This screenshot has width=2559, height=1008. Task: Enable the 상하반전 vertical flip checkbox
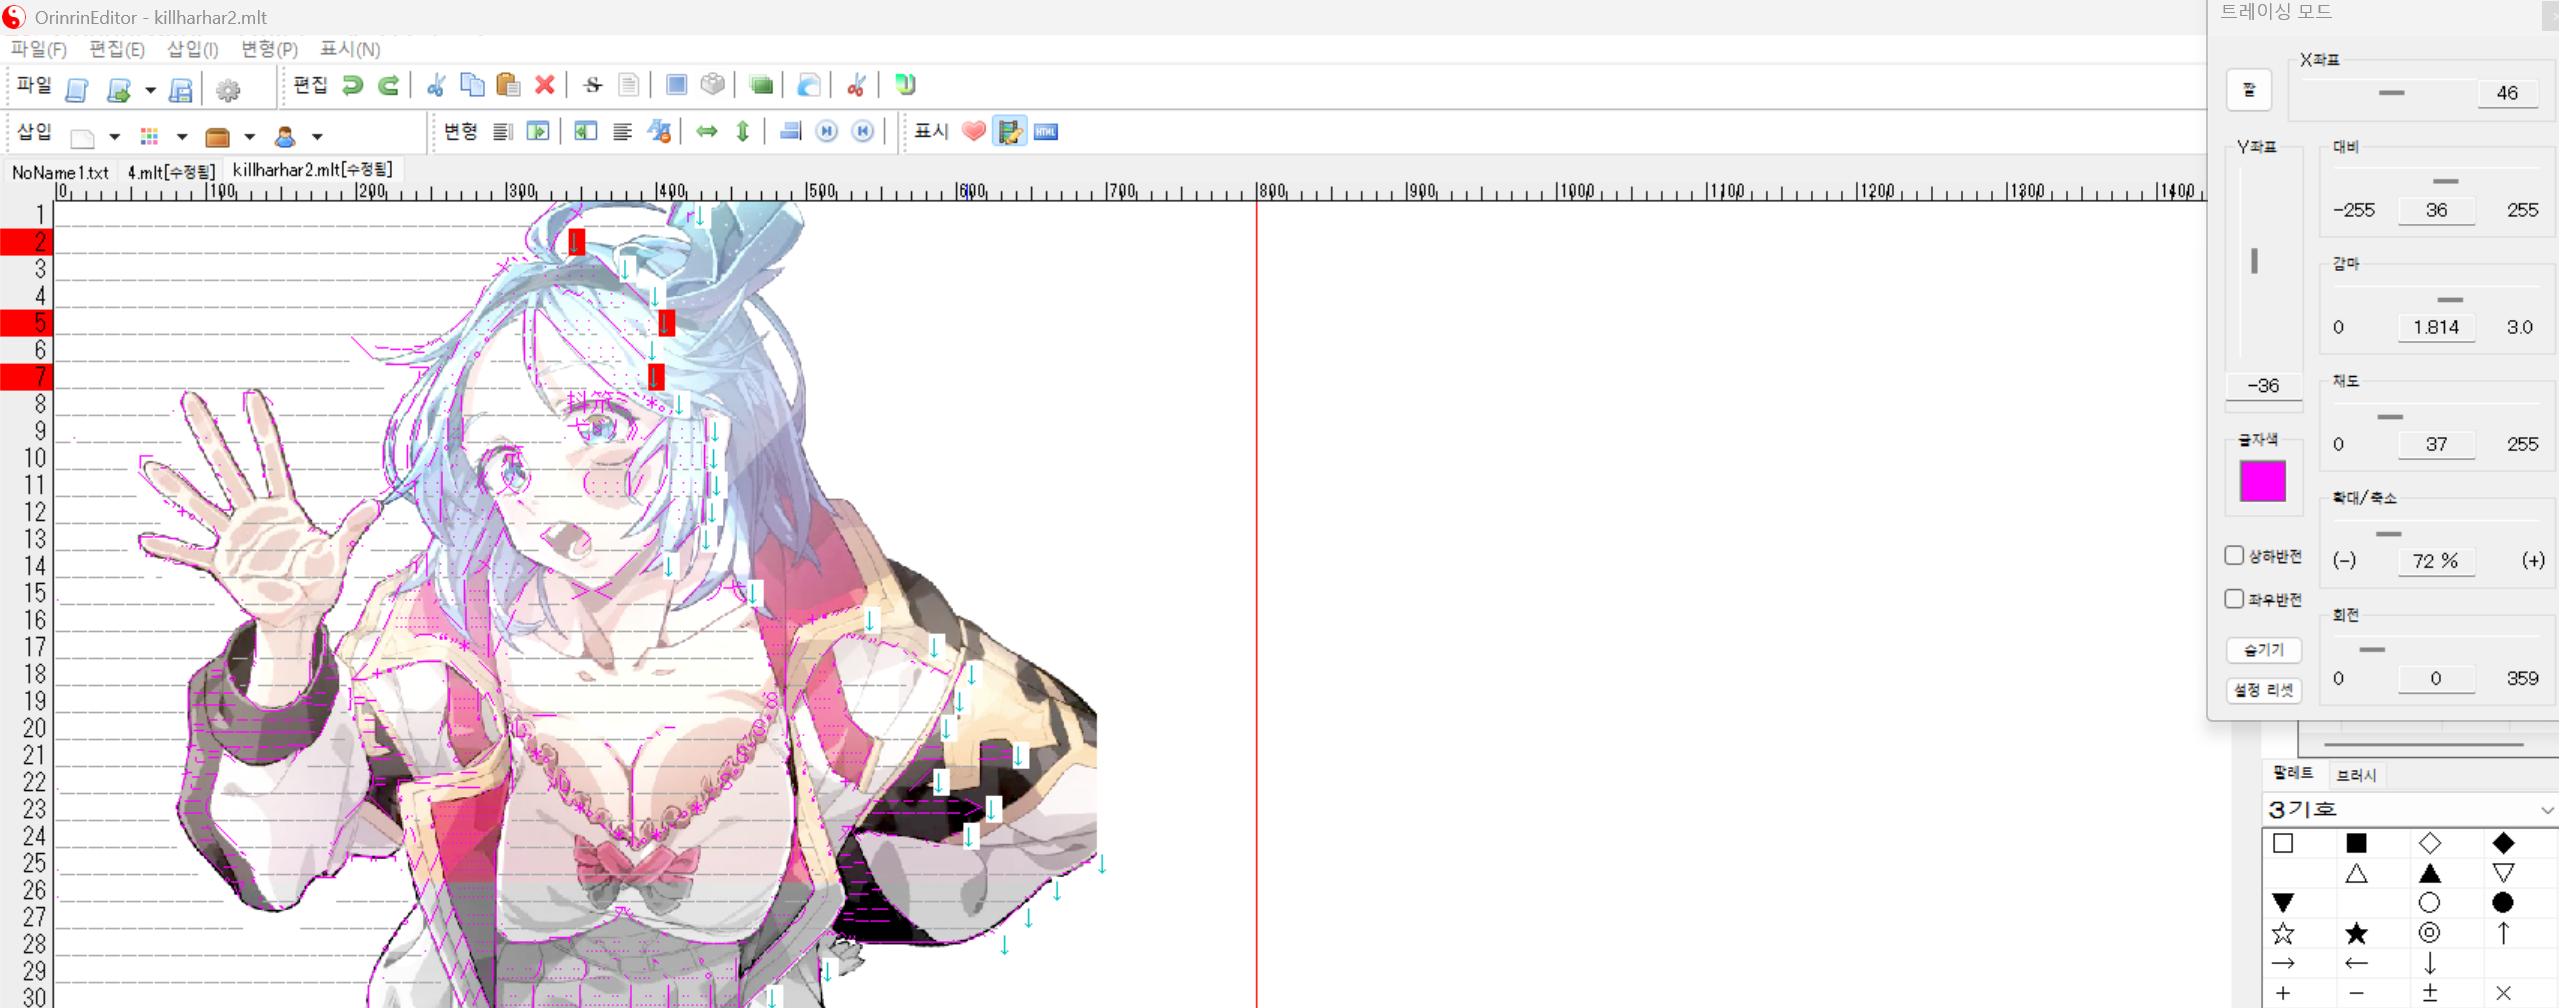2234,555
